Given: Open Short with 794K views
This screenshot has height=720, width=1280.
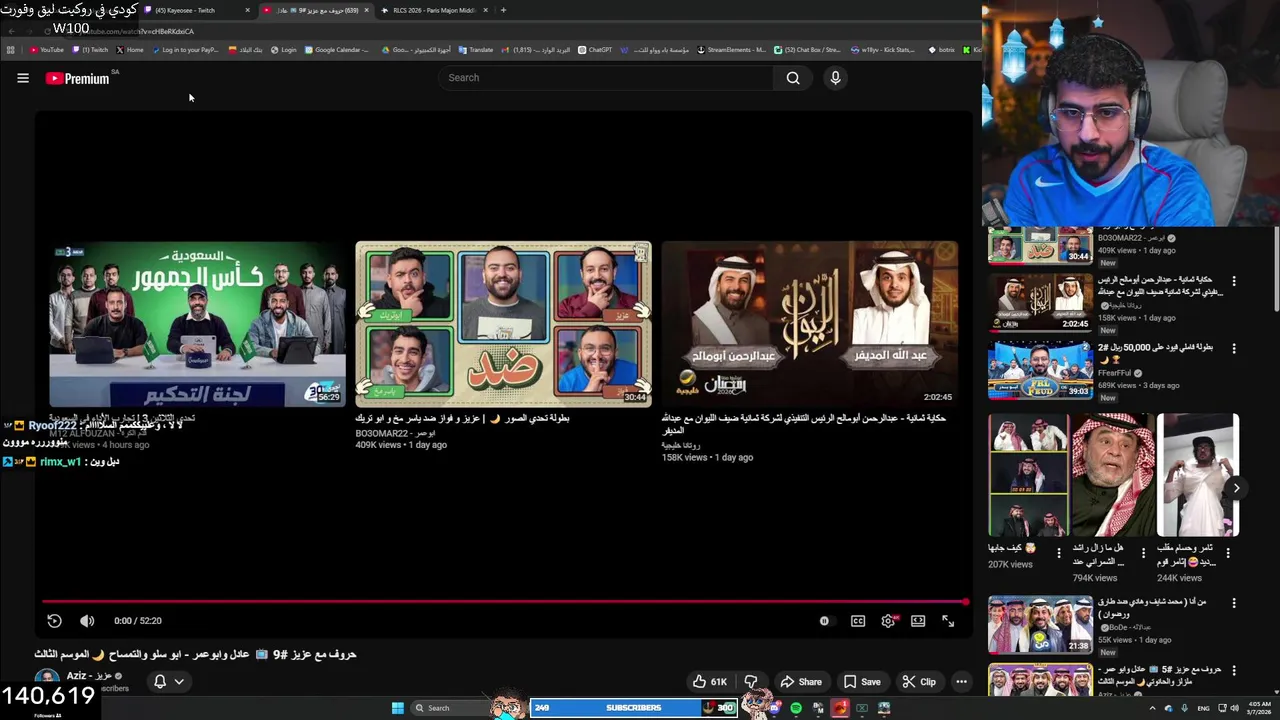Looking at the screenshot, I should click(x=1112, y=475).
